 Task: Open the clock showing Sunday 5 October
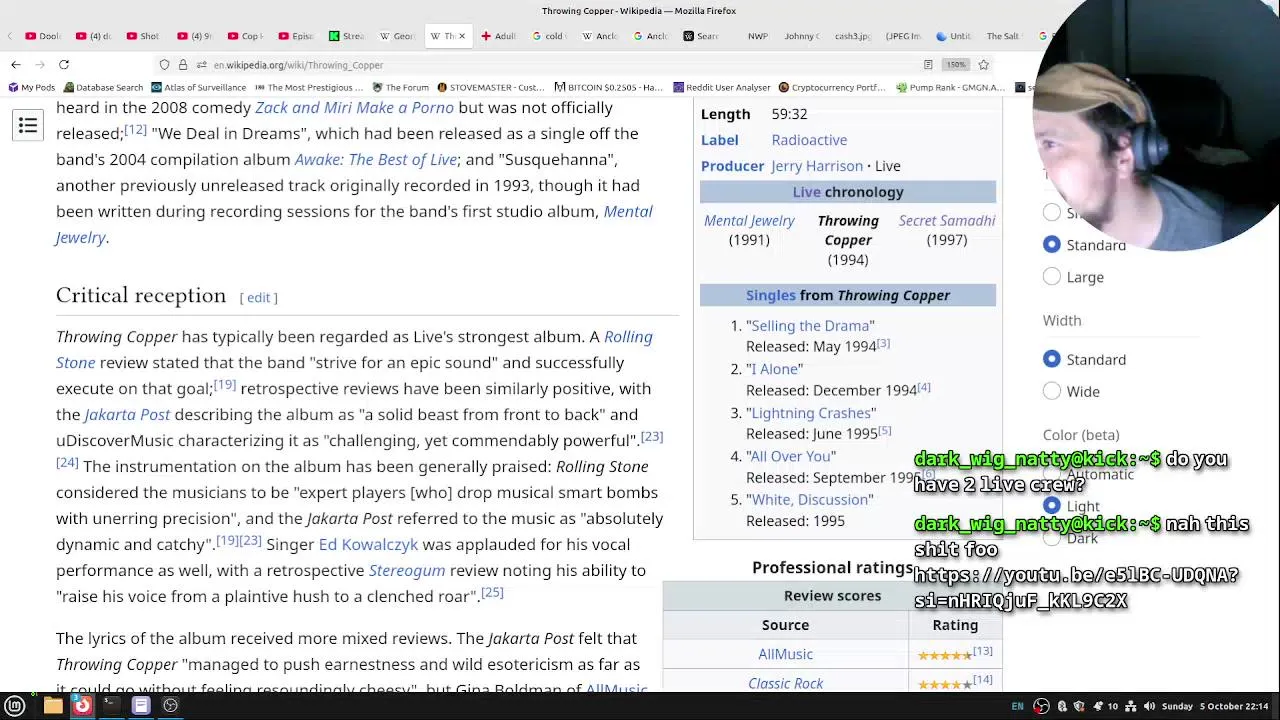click(x=1217, y=706)
